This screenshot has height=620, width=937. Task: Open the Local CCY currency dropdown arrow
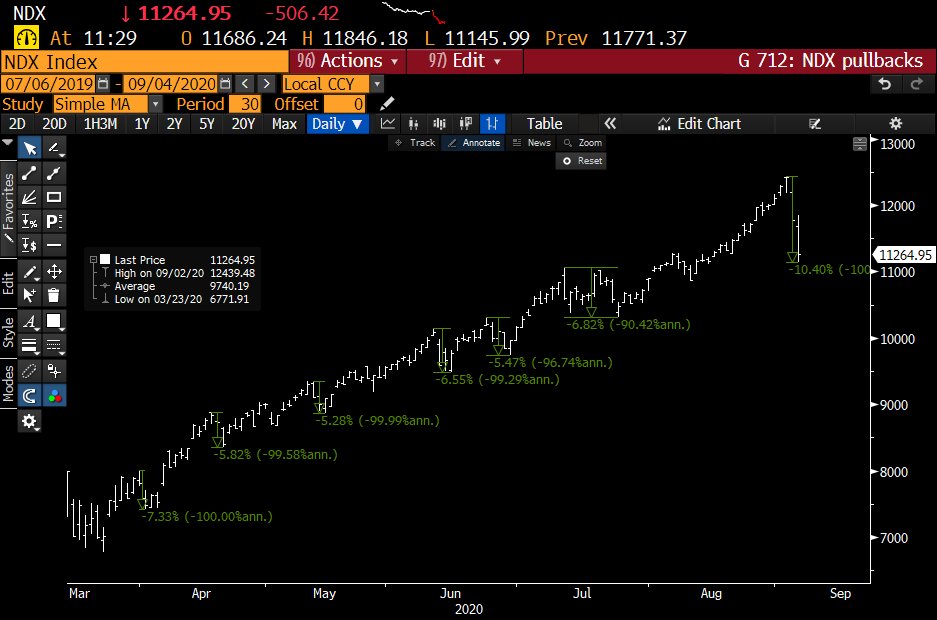point(377,84)
